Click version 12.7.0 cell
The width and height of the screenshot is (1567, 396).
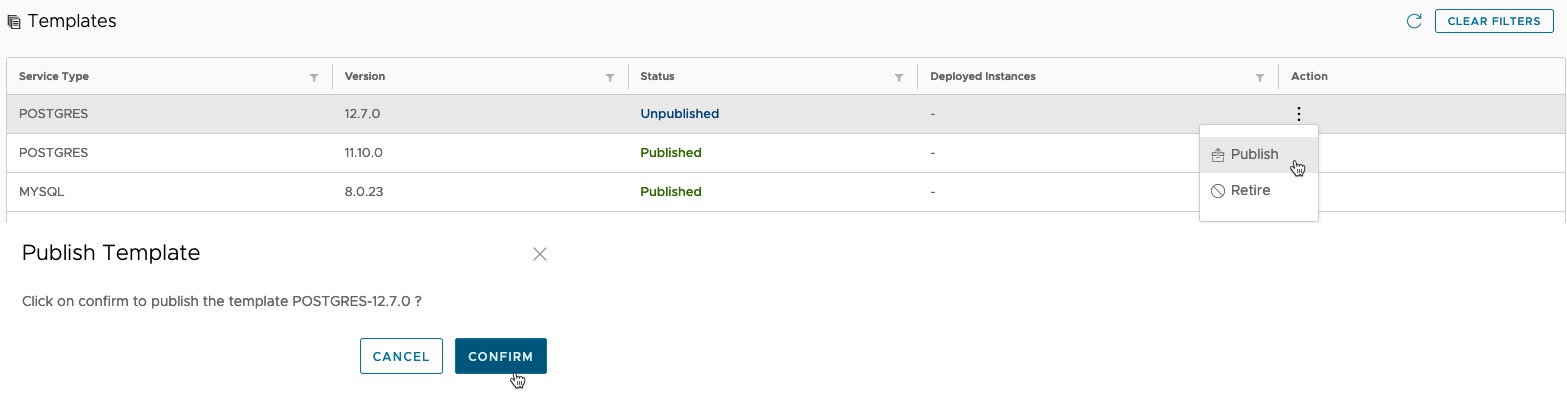[362, 114]
